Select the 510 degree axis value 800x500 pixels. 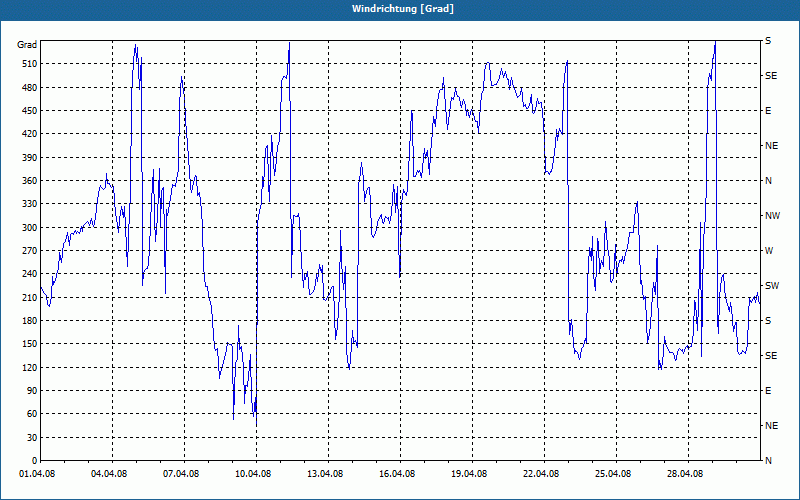pos(30,64)
